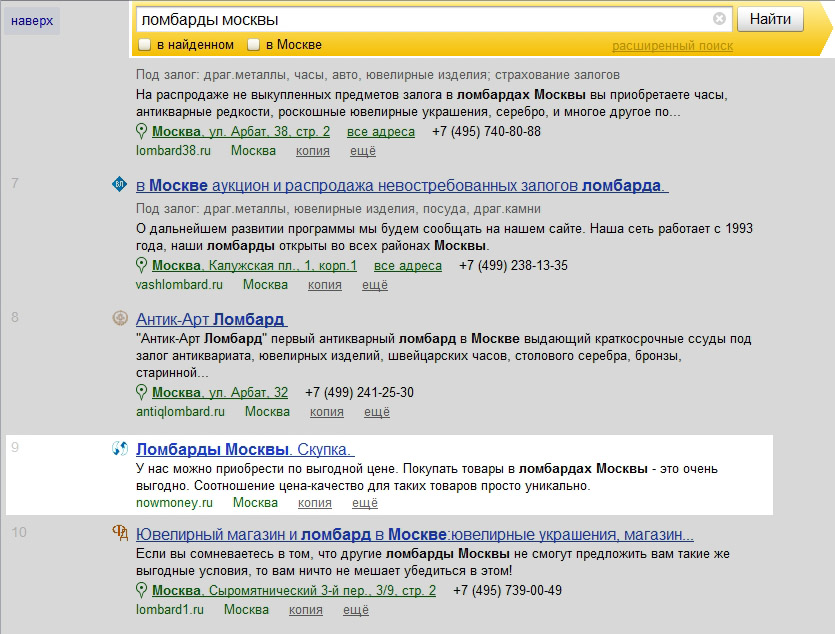Click phone number +7 (499) 241-25-30
Screen dimensions: 835x634
[x=359, y=393]
